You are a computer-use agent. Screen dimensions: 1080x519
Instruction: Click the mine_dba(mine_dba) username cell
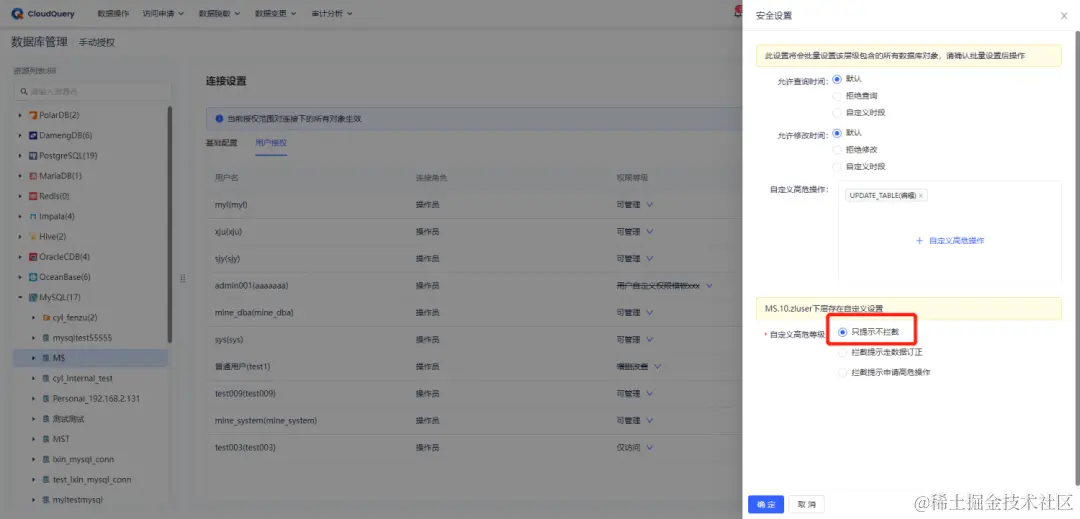click(254, 313)
